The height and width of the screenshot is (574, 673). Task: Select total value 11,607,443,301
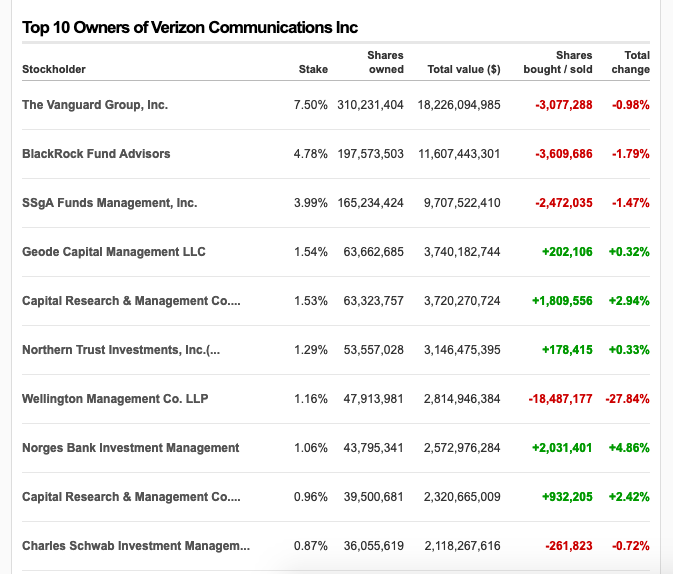[x=459, y=154]
